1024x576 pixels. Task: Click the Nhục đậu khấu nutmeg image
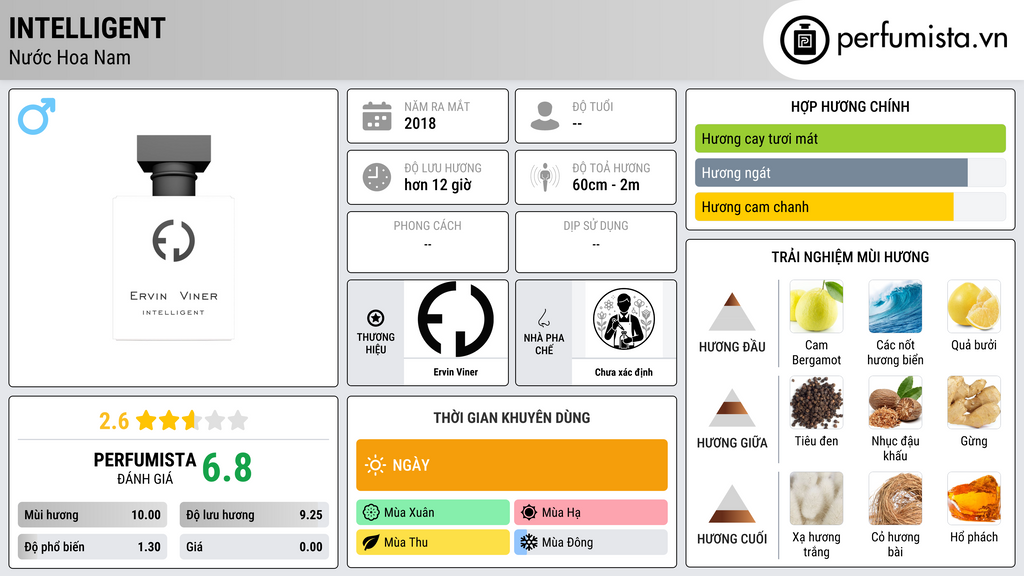pos(895,402)
